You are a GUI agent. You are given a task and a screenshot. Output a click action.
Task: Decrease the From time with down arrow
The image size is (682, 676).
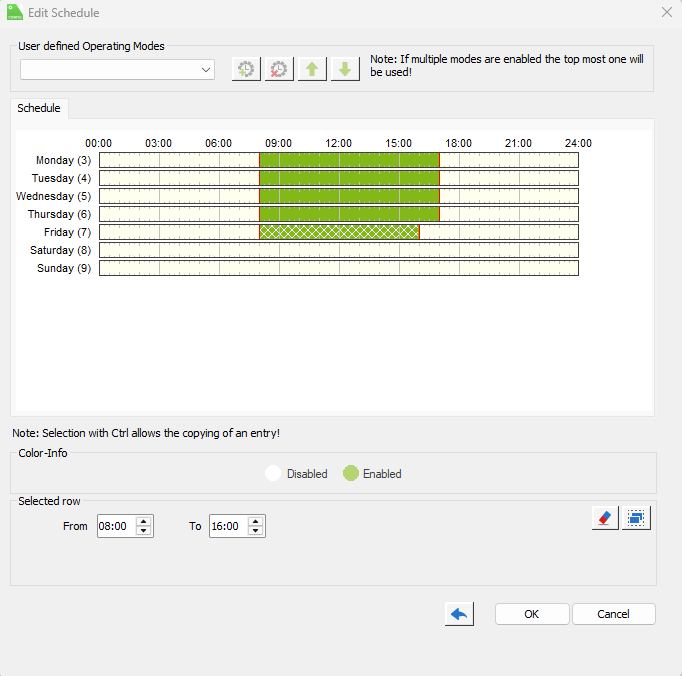coord(144,531)
